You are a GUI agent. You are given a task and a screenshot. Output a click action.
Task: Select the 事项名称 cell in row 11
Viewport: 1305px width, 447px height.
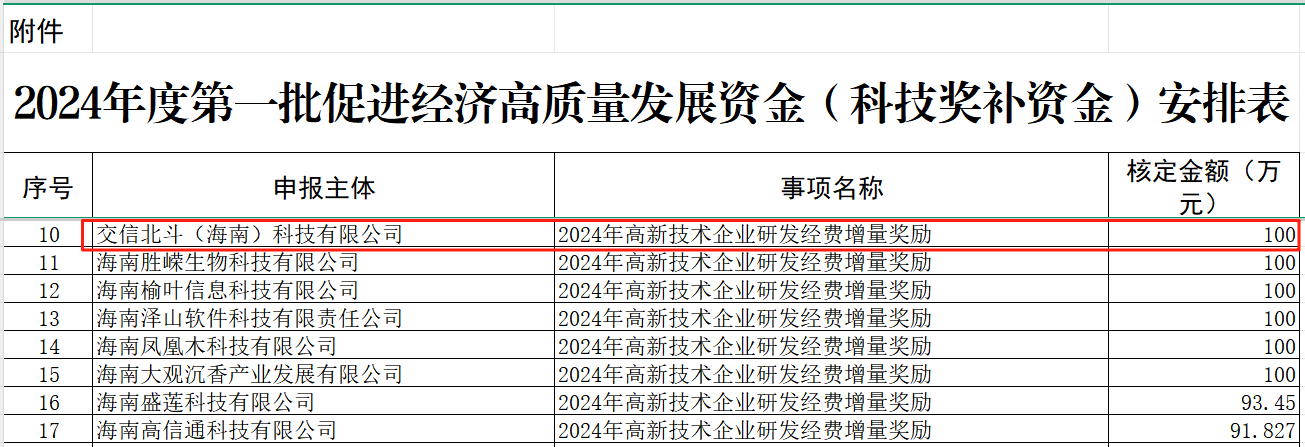(831, 263)
